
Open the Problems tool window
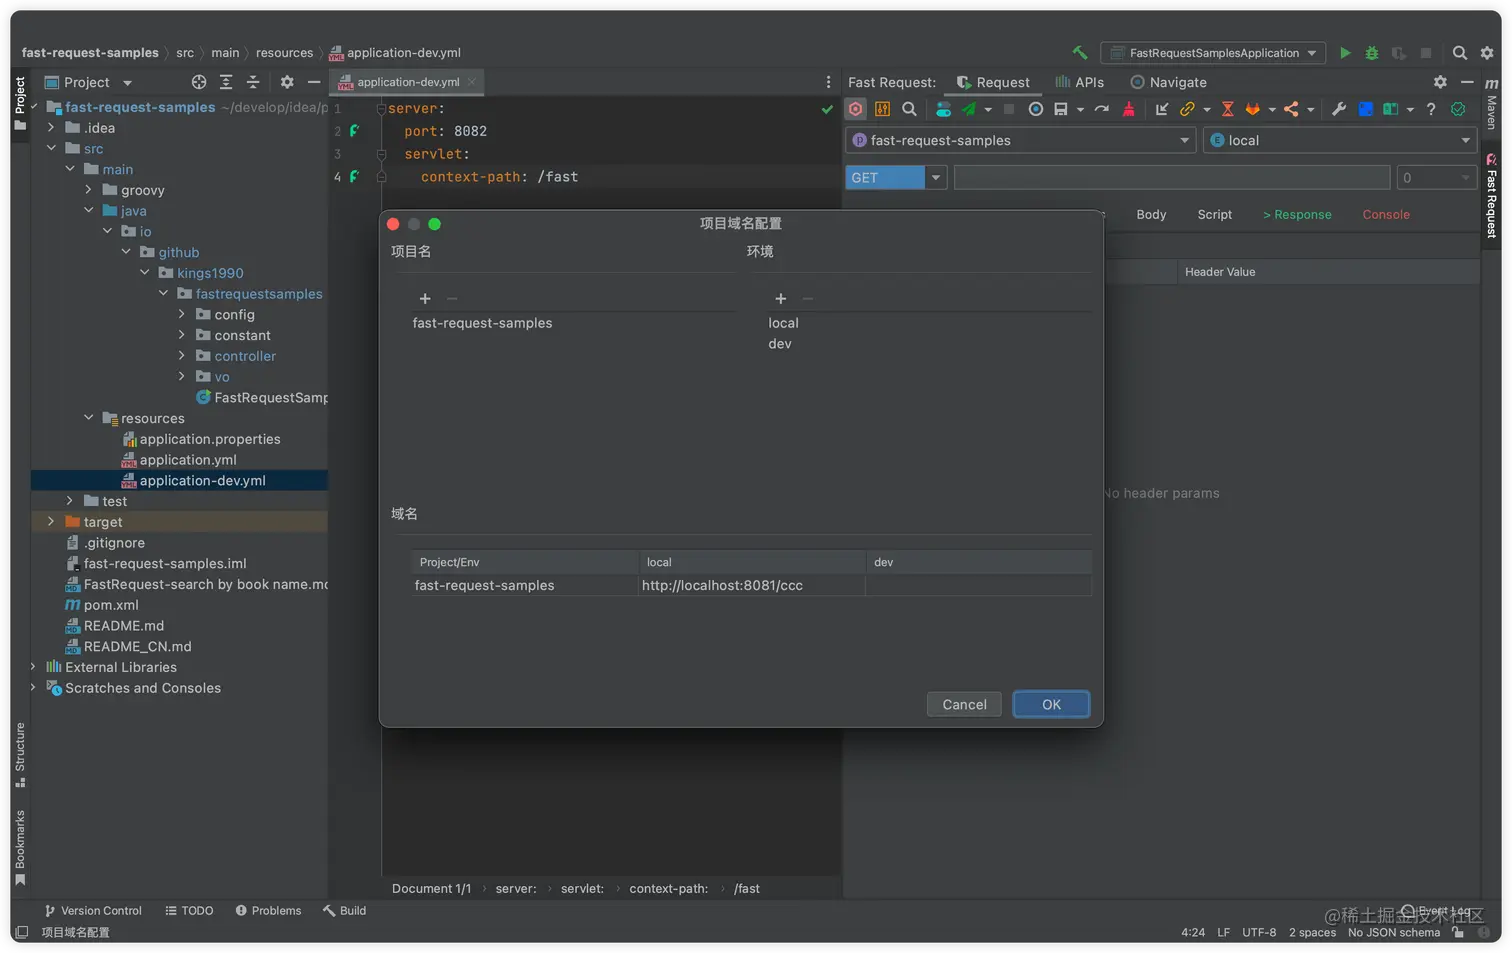coord(268,911)
